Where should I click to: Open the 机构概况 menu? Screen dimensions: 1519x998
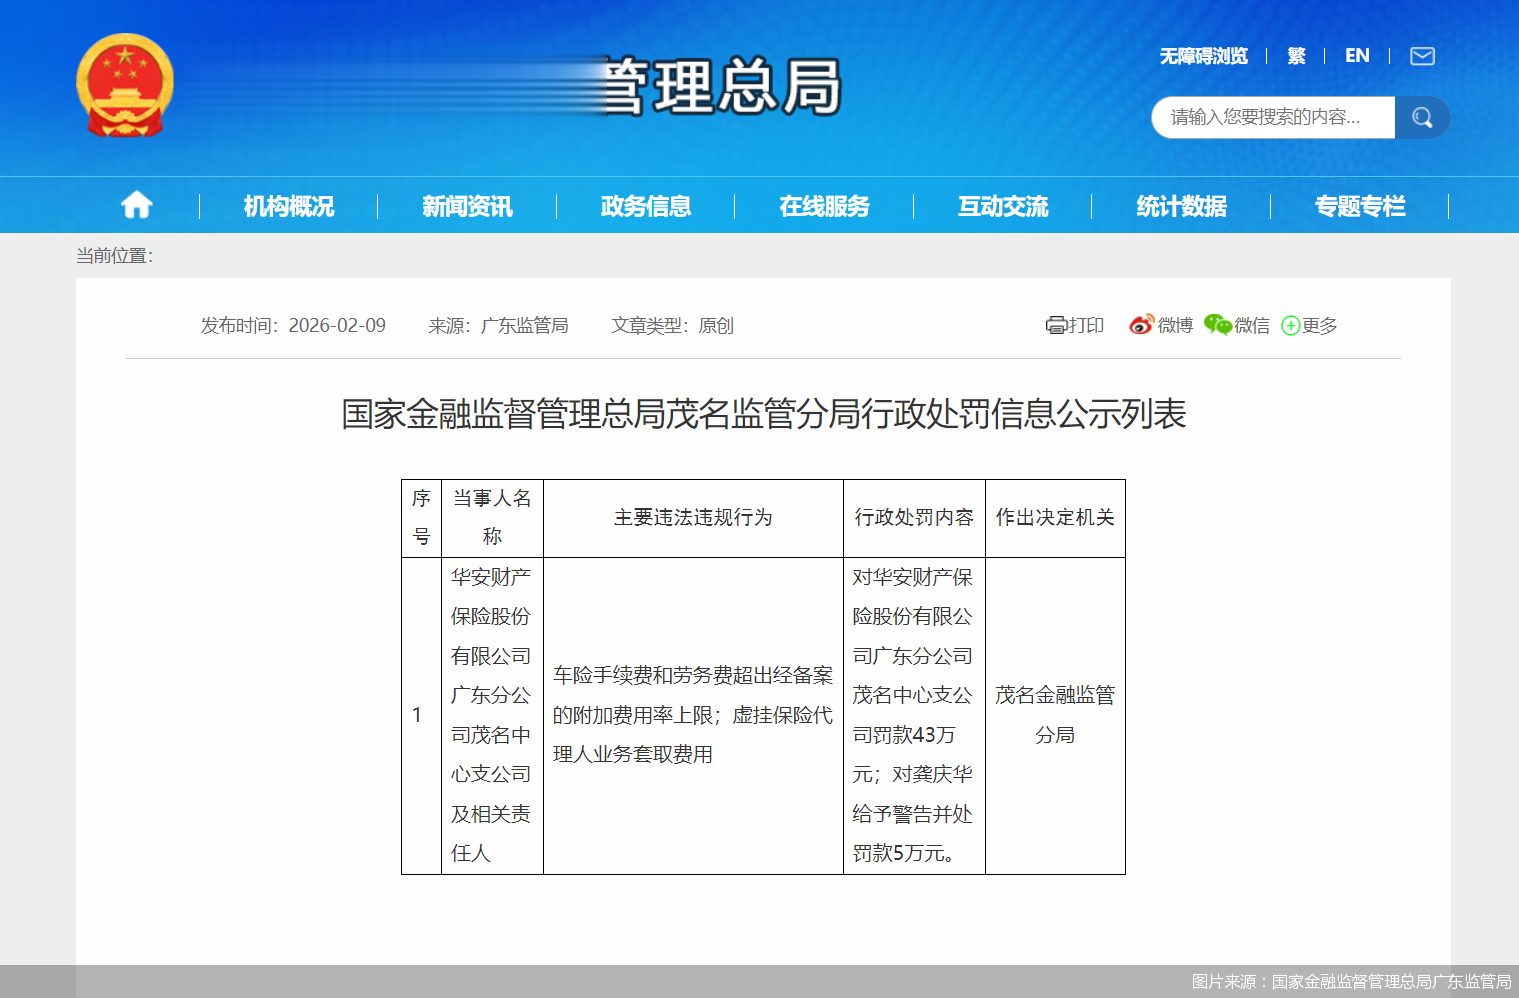coord(289,206)
